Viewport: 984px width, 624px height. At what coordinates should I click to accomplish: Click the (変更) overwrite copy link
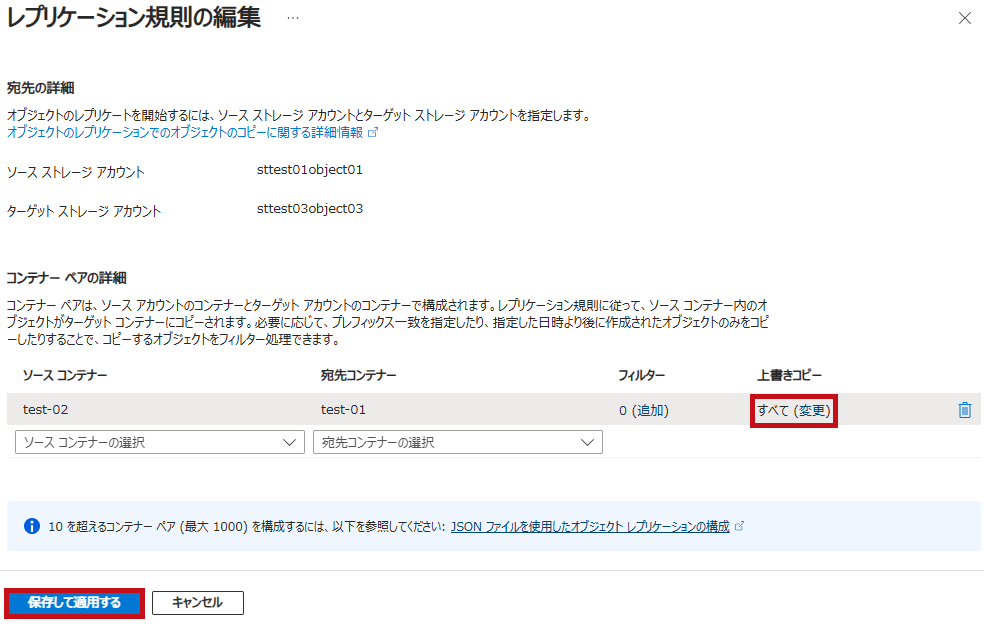[812, 411]
